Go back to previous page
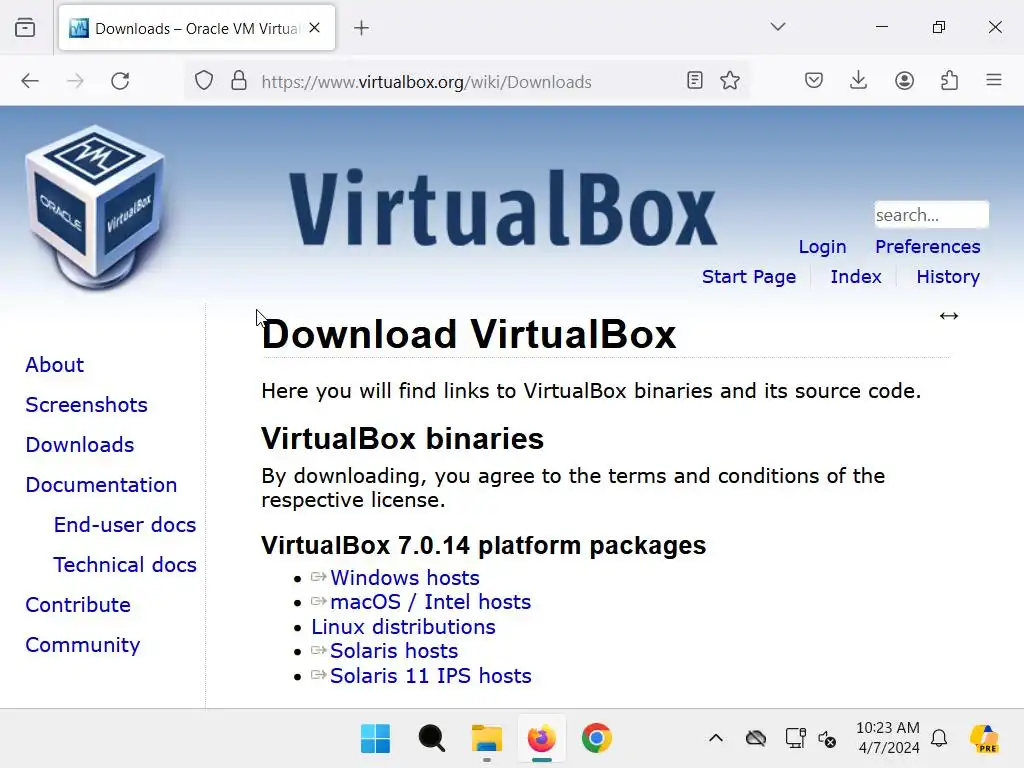1024x768 pixels. (30, 81)
